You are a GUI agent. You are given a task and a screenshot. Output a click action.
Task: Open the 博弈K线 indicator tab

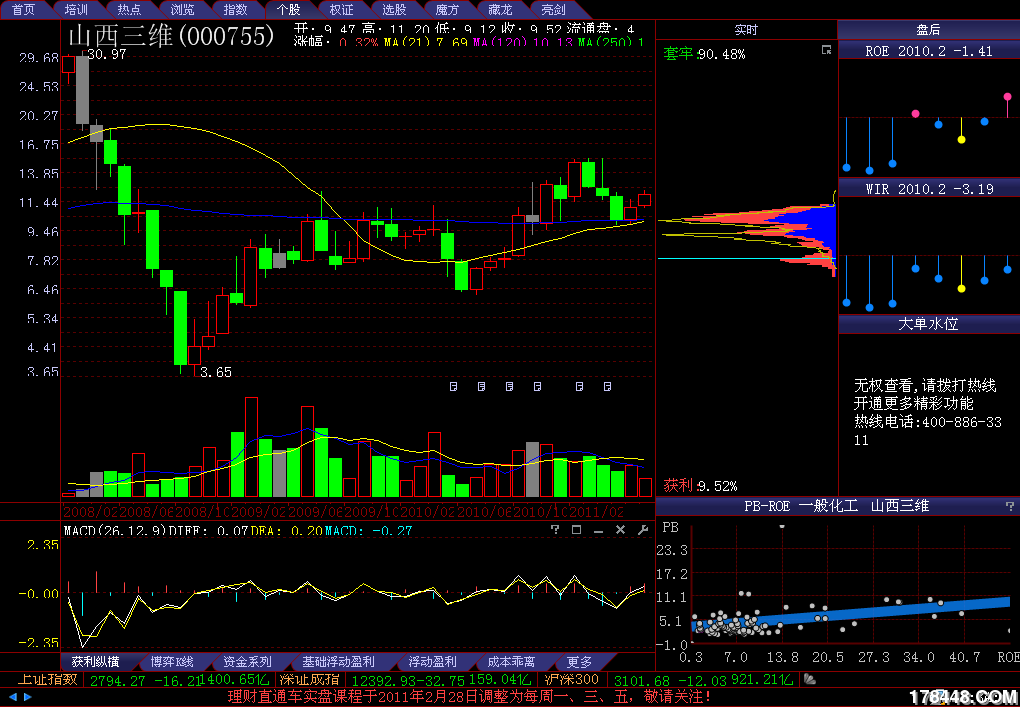(x=172, y=662)
